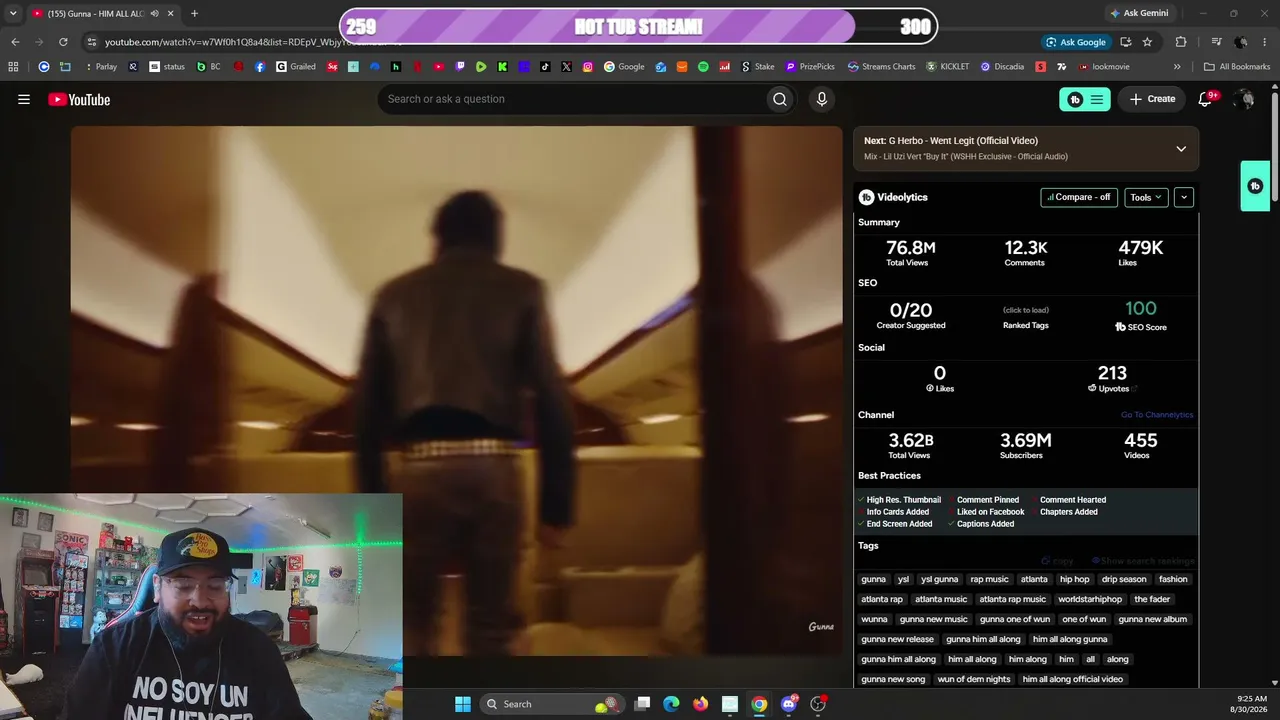Go to the YouTube home logo

79,99
